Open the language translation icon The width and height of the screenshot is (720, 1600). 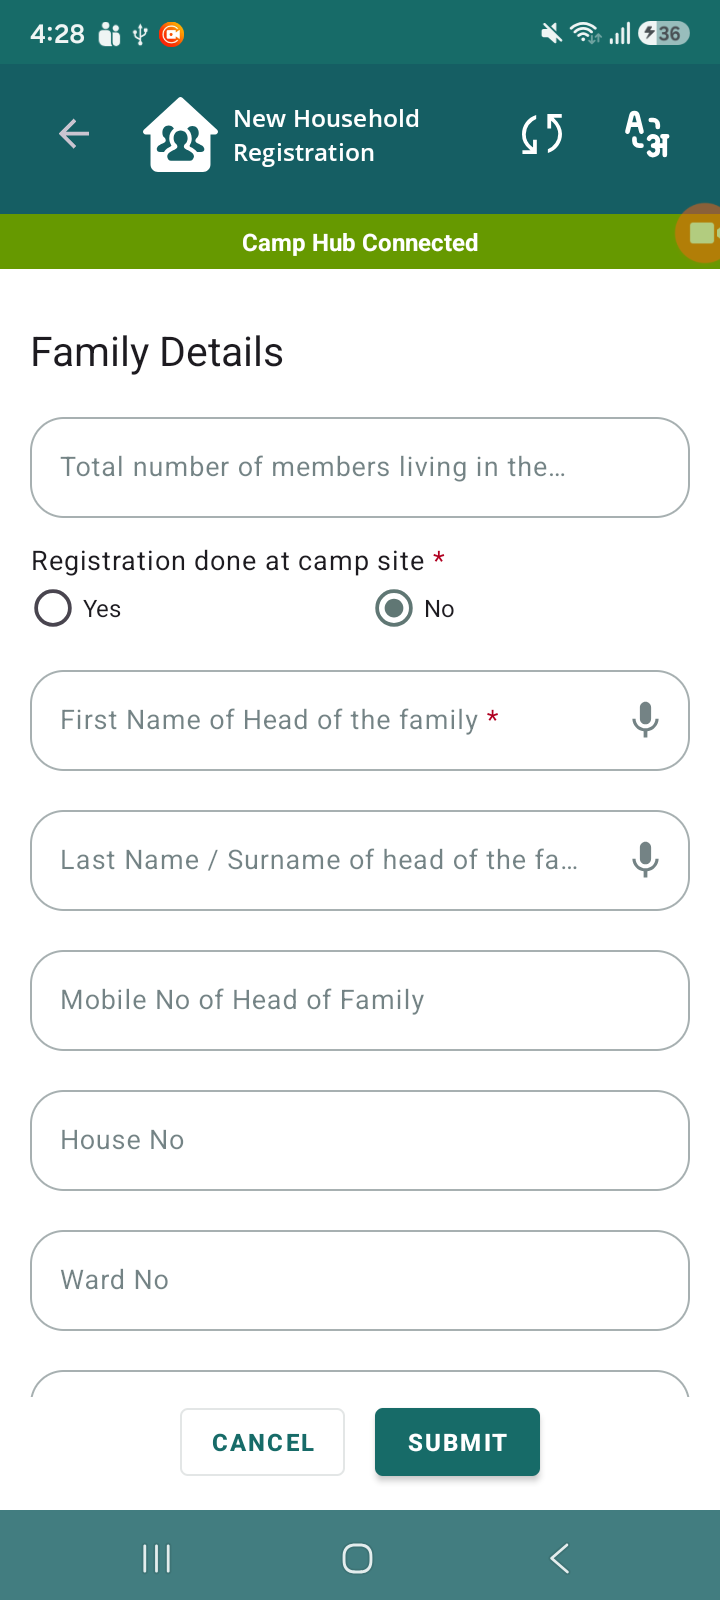(x=647, y=134)
